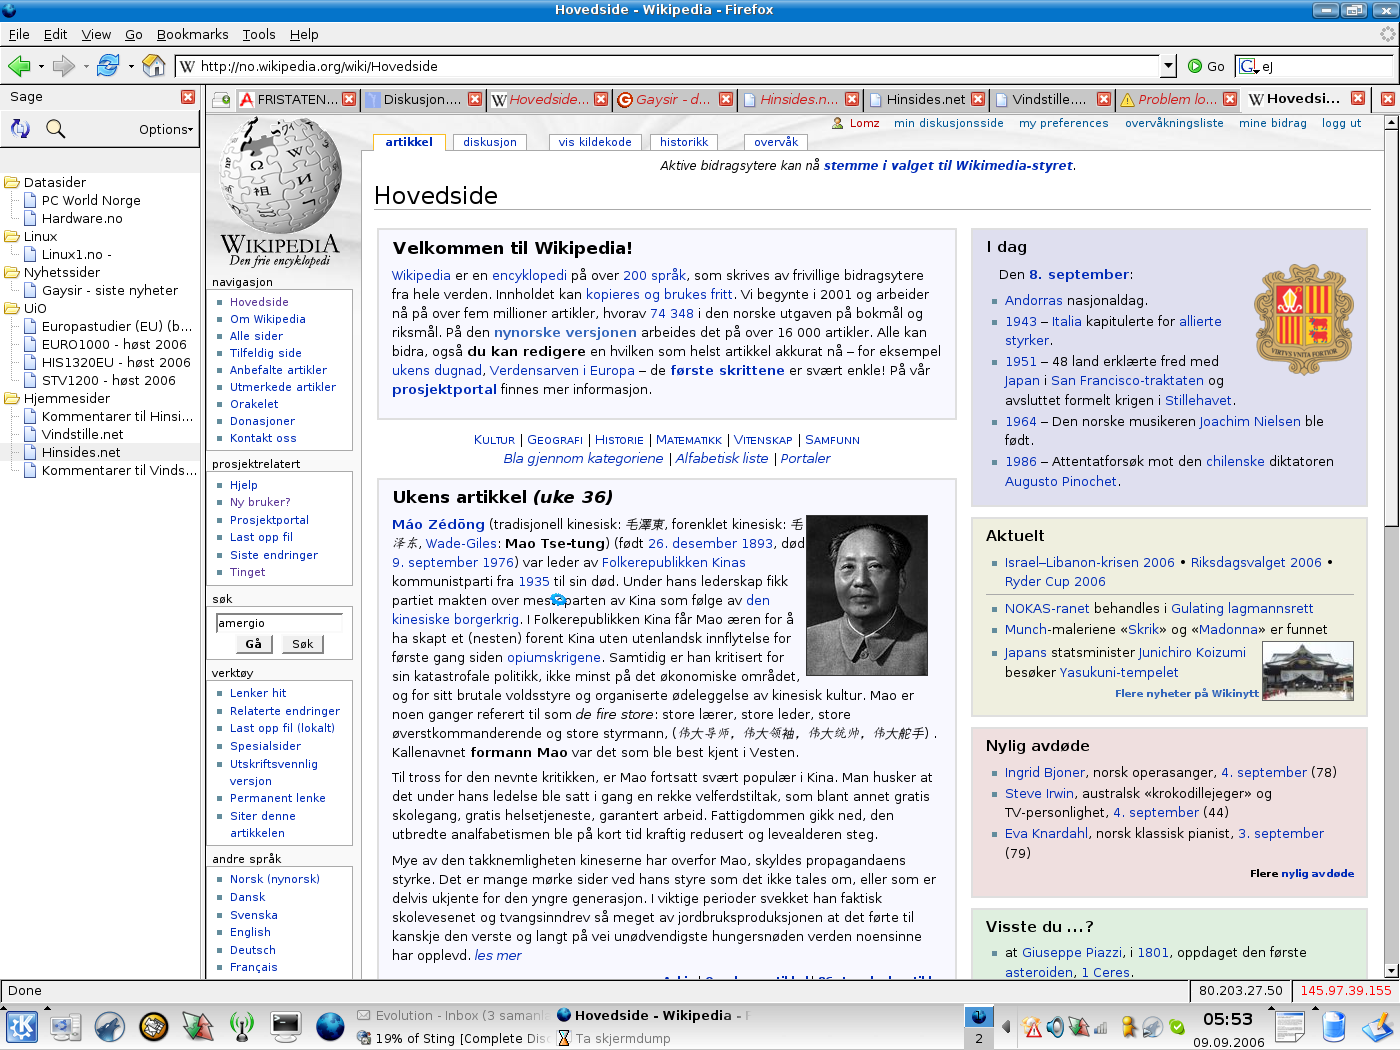Image resolution: width=1400 pixels, height=1050 pixels.
Task: Open the Tools menu
Action: coord(259,34)
